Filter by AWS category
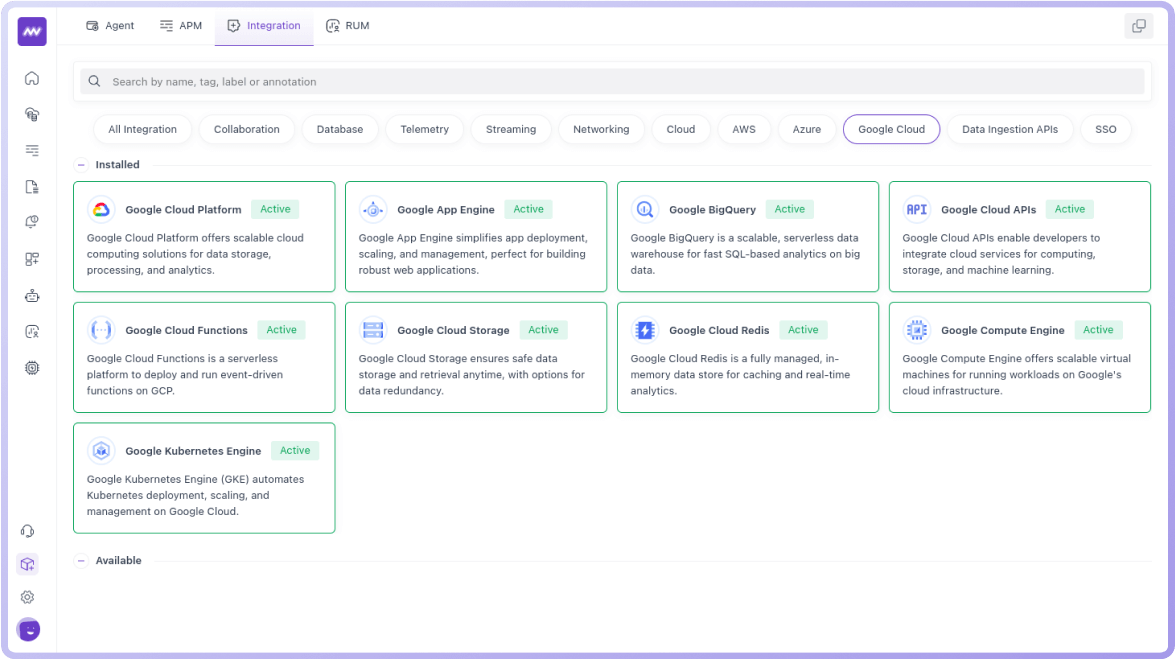This screenshot has width=1175, height=659. [743, 129]
